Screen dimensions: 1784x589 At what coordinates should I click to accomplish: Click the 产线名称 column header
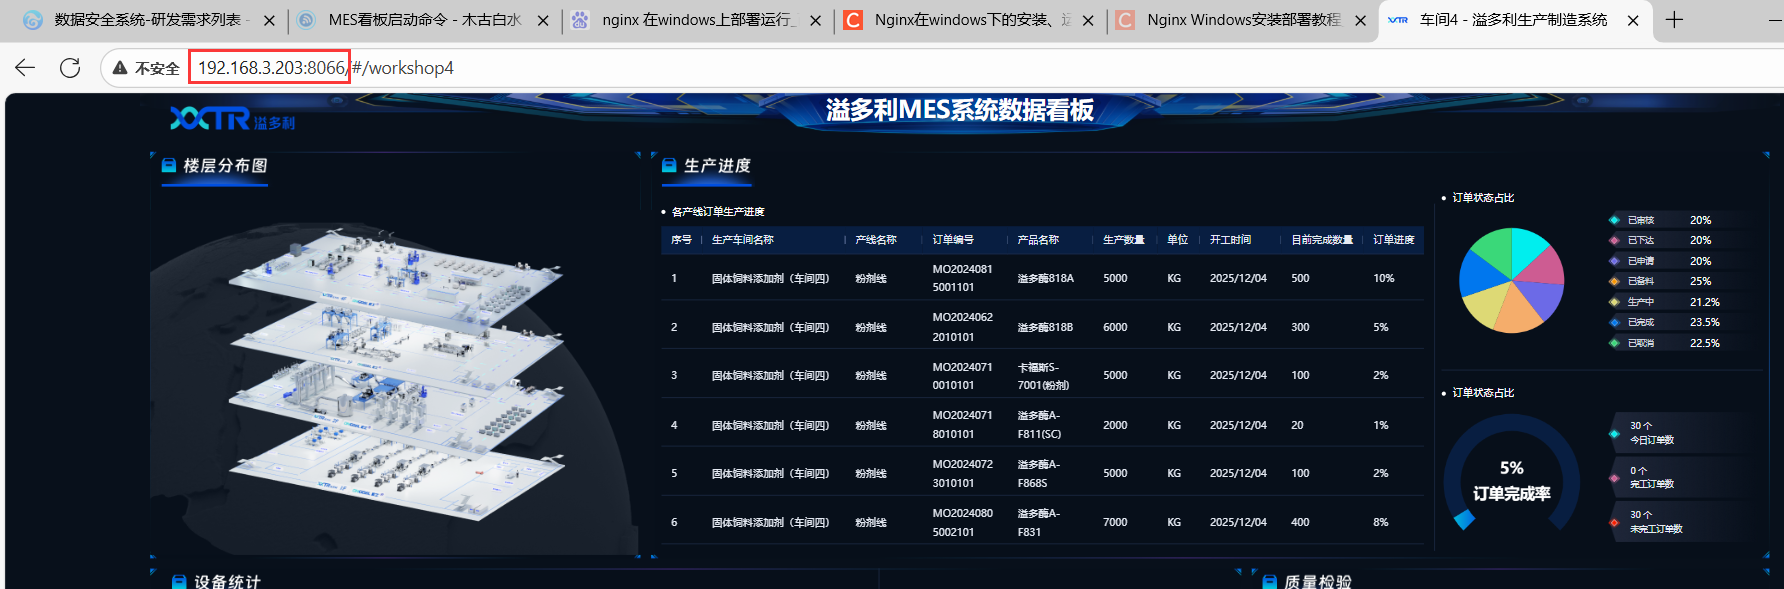coord(876,240)
